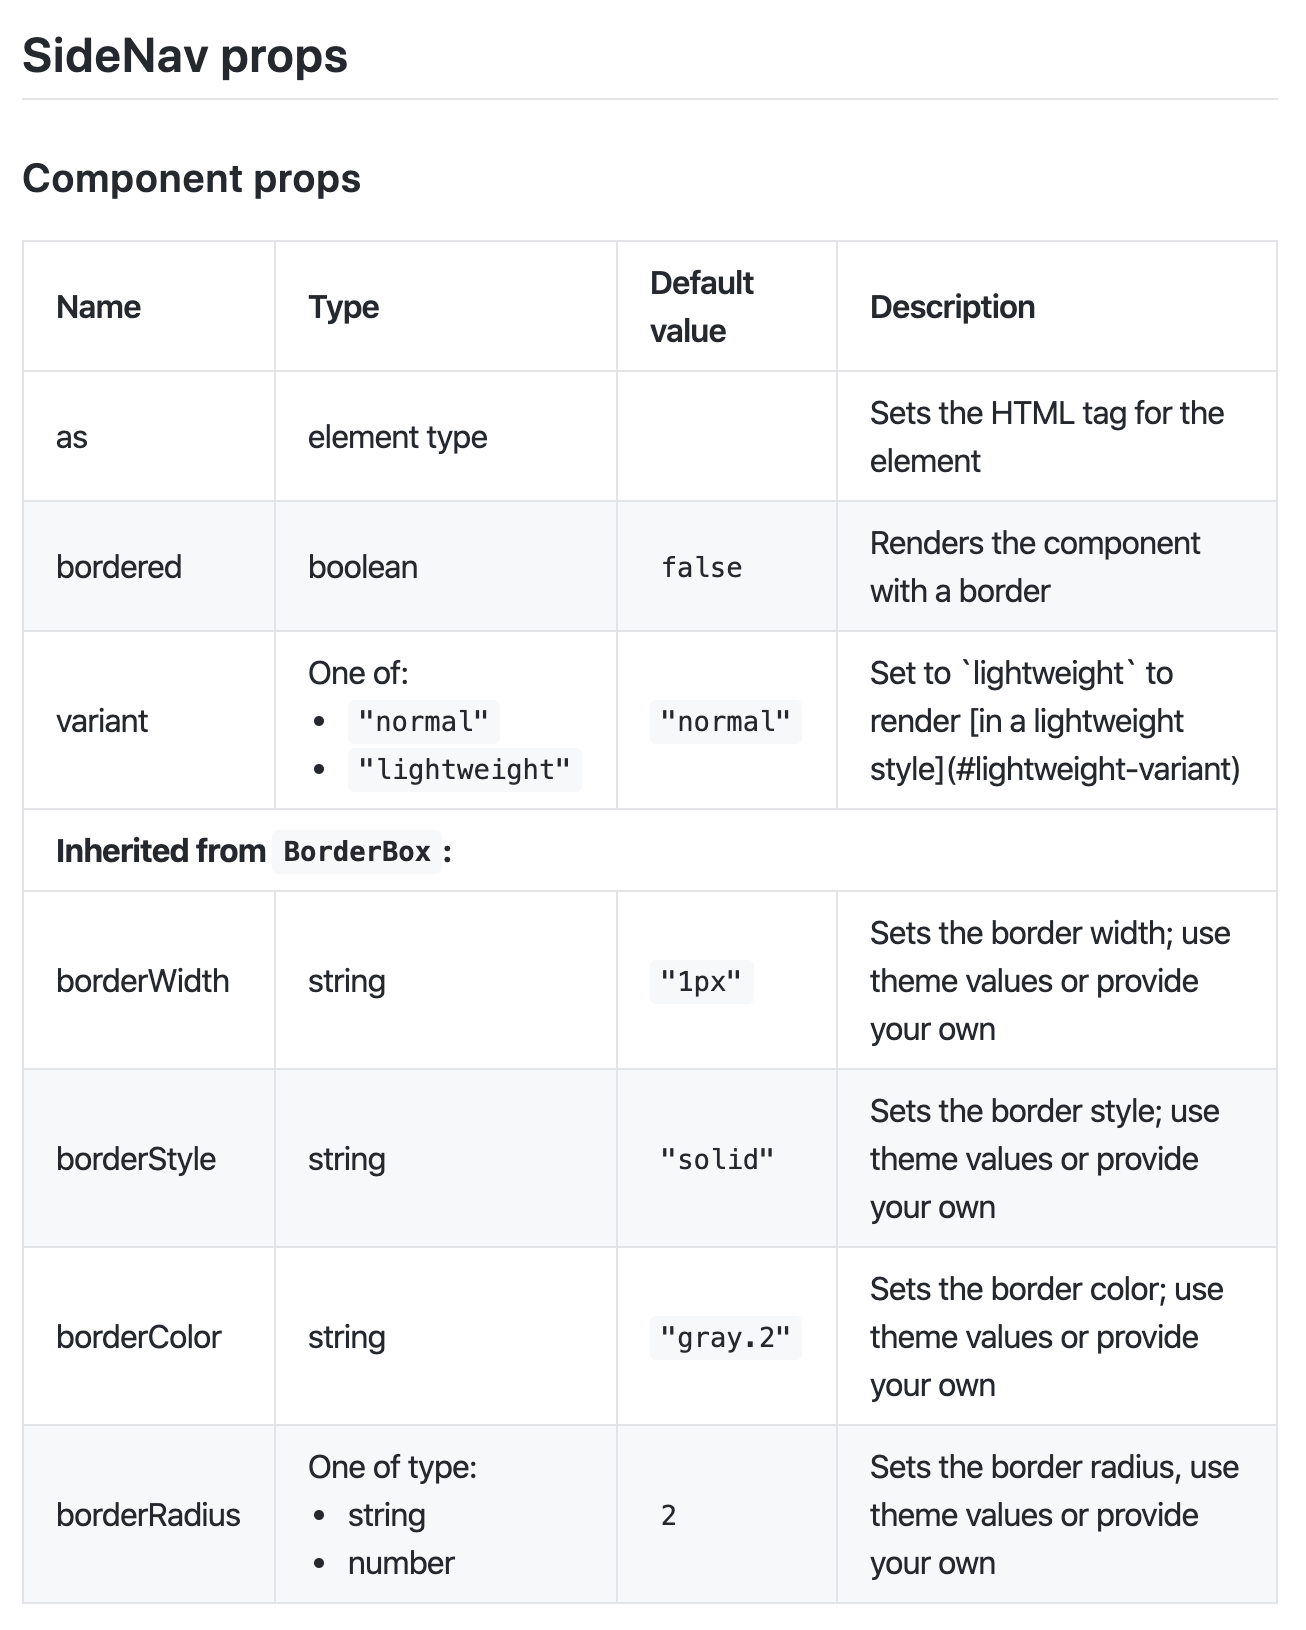Screen dimensions: 1306x1630
Task: Select the "variant" prop name
Action: coord(102,721)
